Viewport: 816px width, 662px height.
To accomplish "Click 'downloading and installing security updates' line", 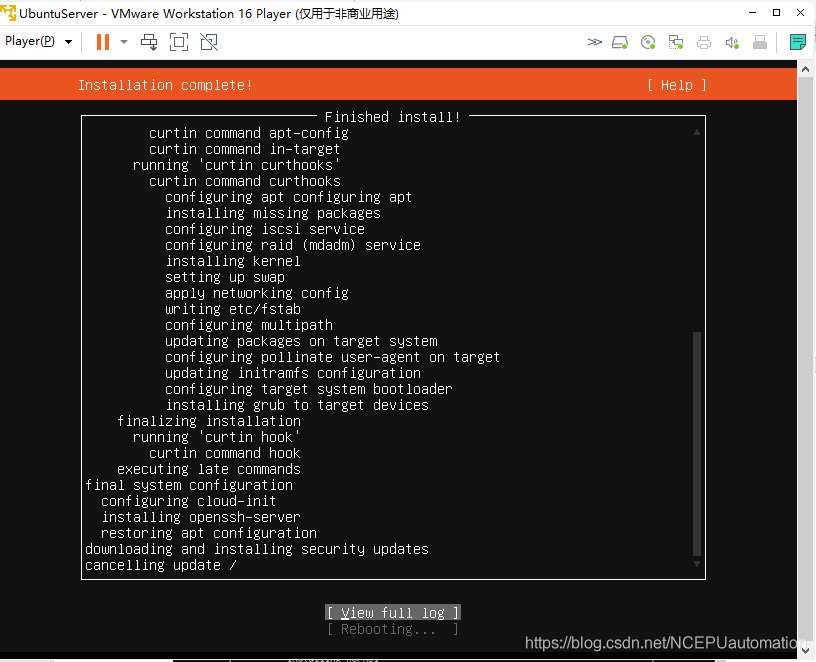I will pos(257,549).
